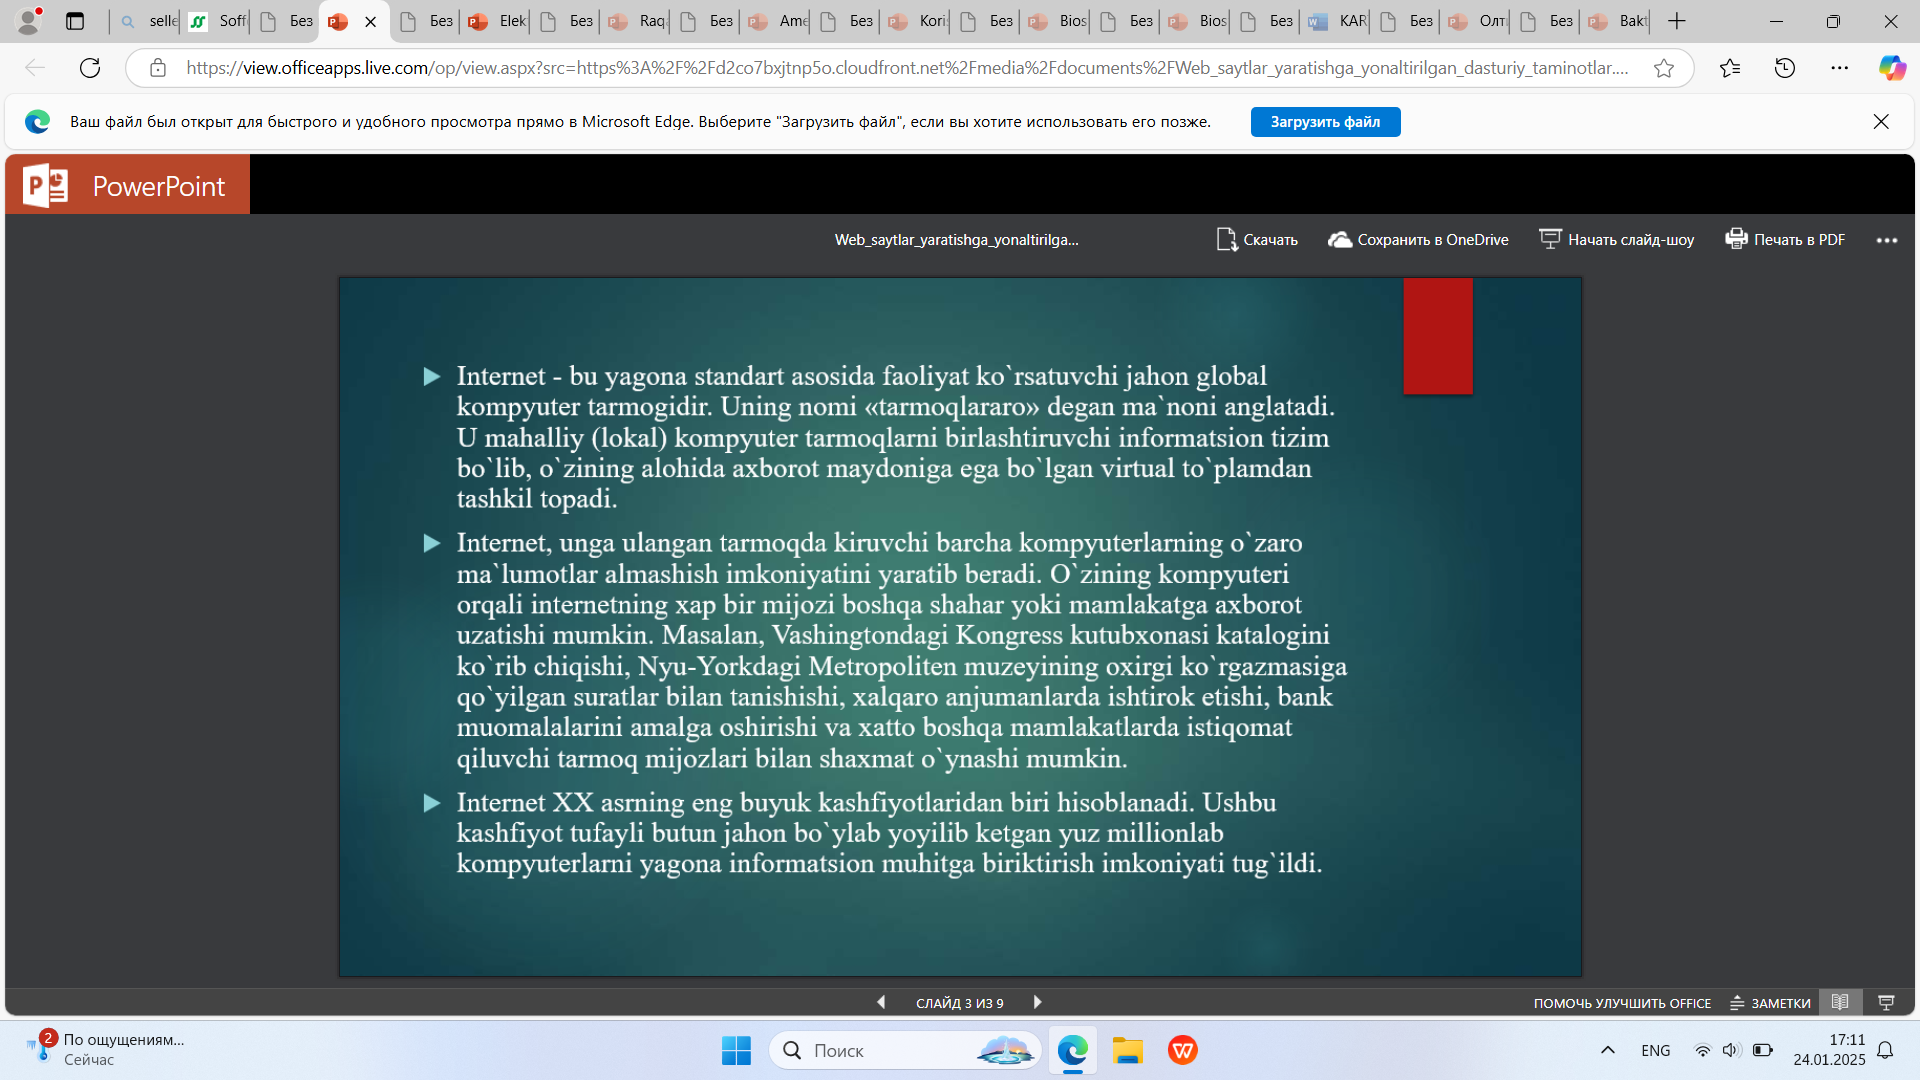Dismiss the Edge file notification bar
1920x1080 pixels.
pos(1880,122)
